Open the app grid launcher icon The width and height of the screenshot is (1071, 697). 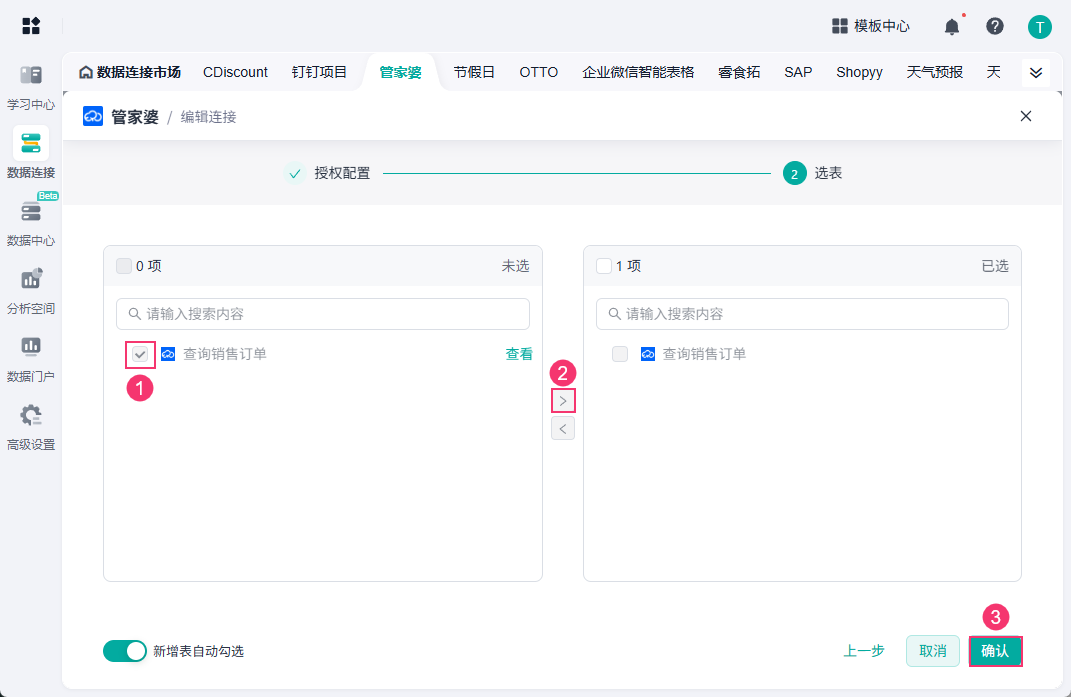tap(31, 26)
